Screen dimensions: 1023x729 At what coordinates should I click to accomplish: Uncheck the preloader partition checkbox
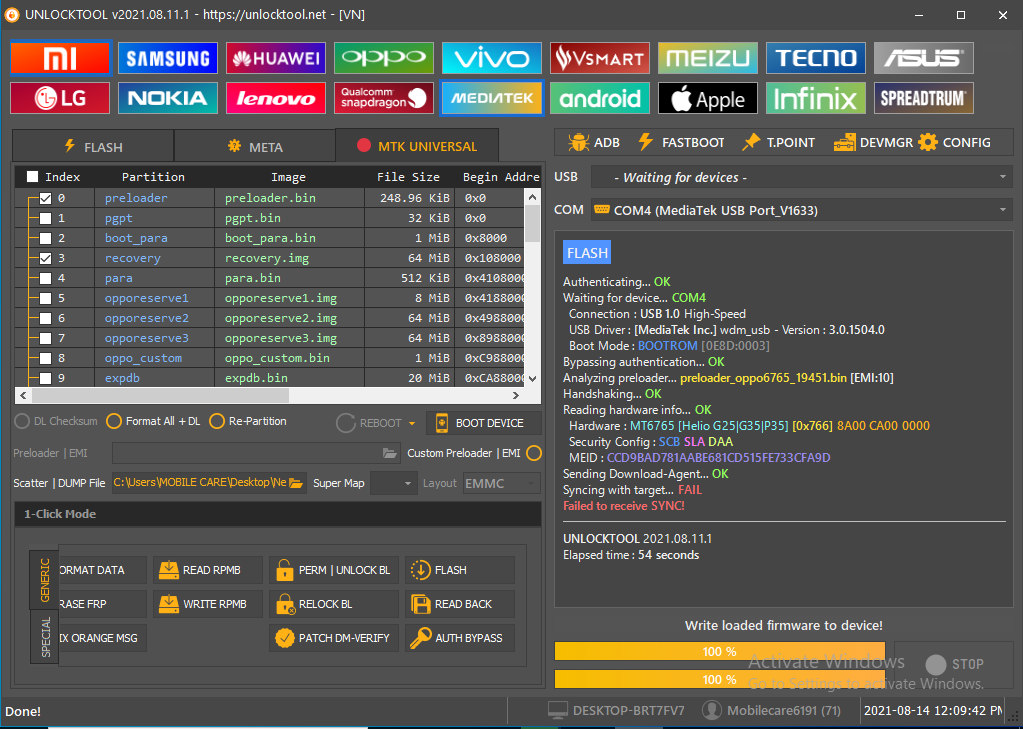coord(45,198)
